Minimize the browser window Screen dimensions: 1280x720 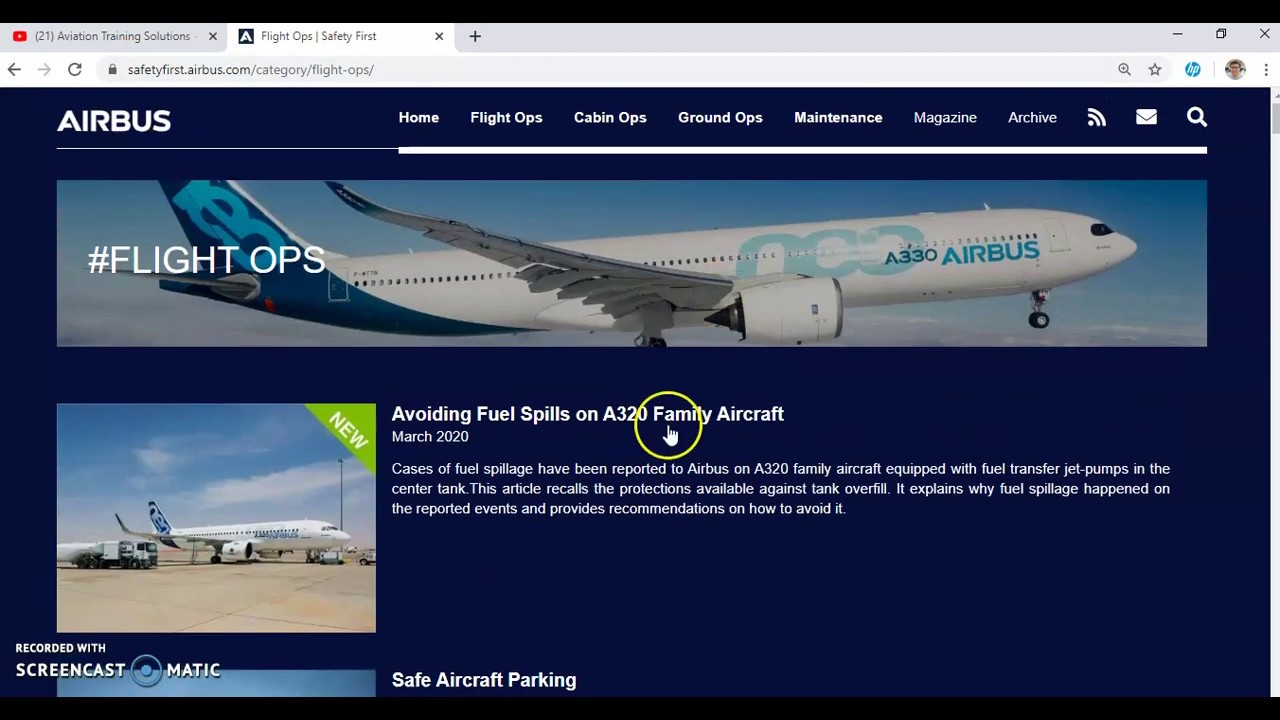point(1178,34)
